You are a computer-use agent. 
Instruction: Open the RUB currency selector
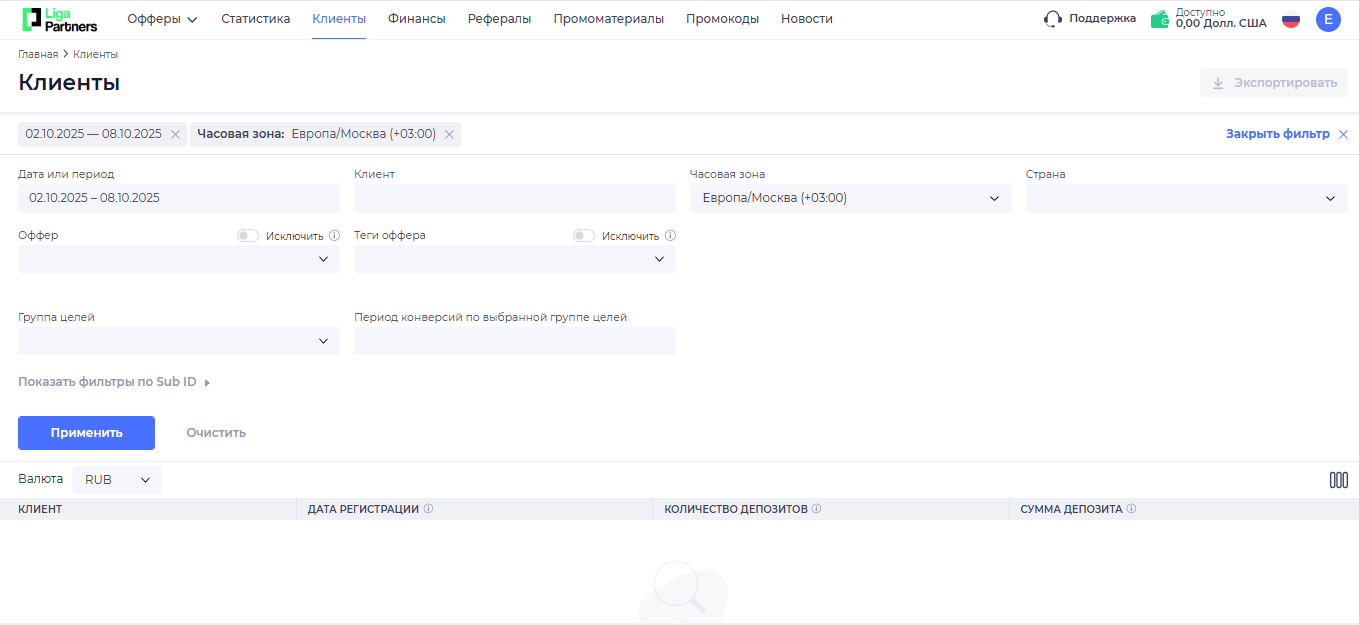point(116,479)
